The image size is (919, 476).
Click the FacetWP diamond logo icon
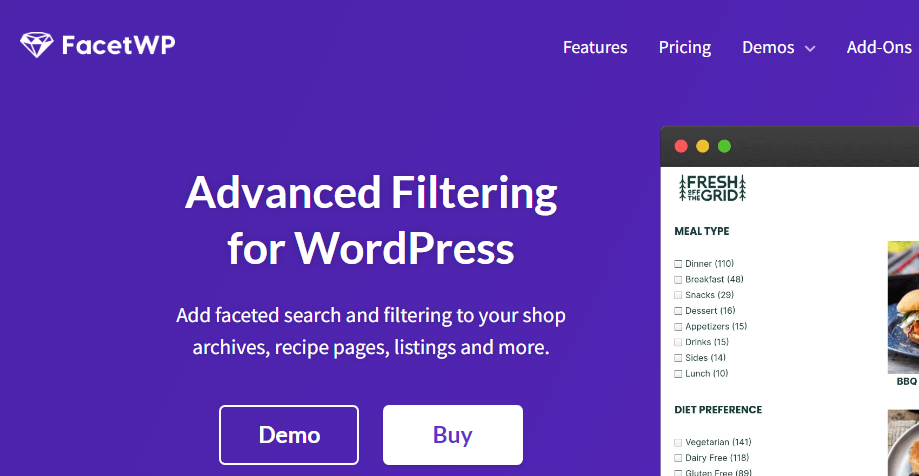[36, 45]
